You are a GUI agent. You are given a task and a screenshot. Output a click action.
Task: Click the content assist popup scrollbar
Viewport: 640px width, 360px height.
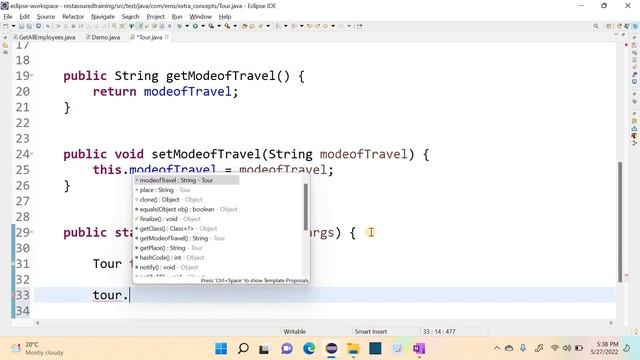click(306, 207)
